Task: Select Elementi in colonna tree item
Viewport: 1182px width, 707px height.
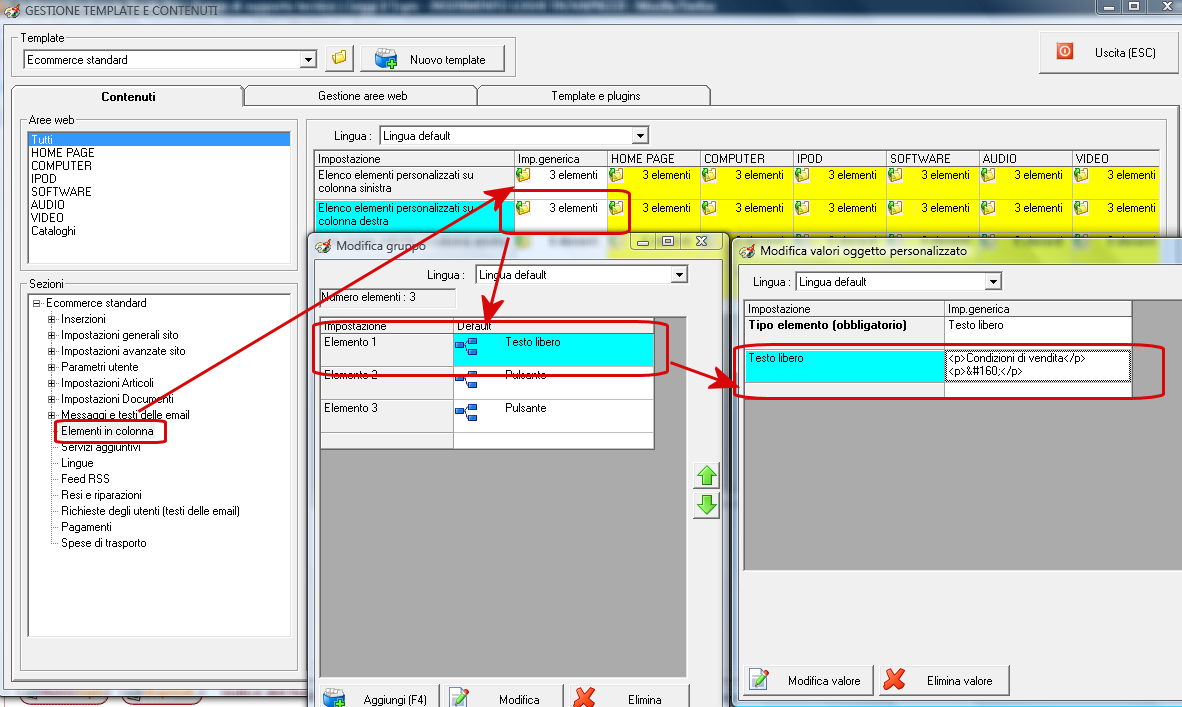Action: (x=107, y=431)
